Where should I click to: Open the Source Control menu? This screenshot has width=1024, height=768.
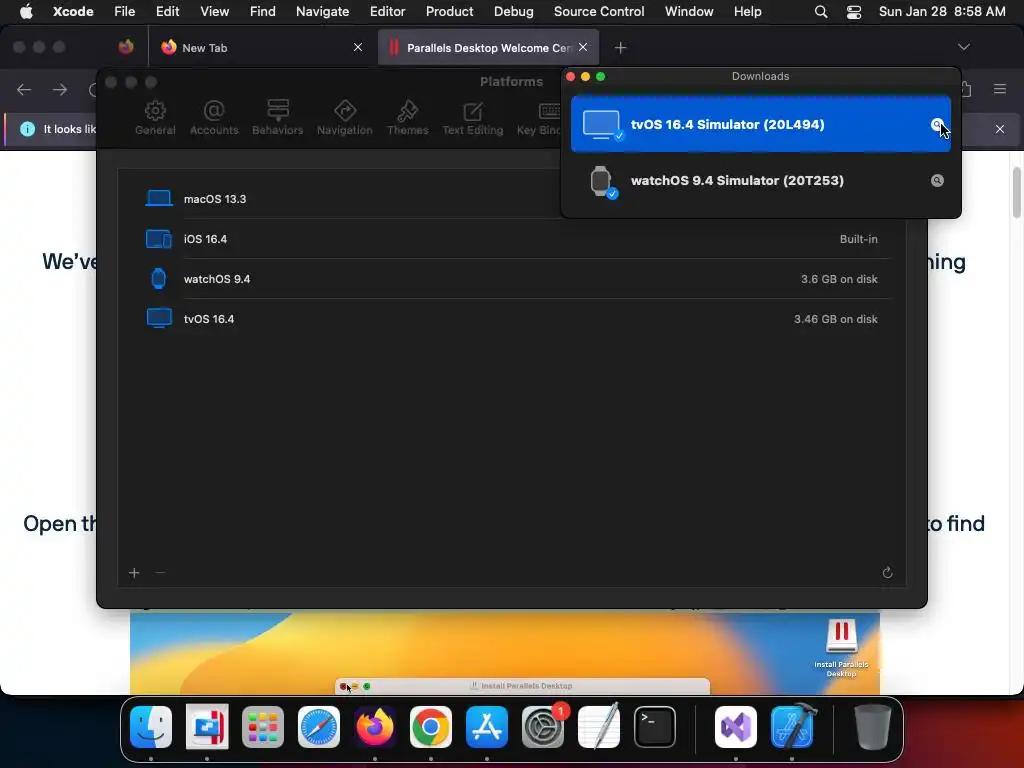coord(599,11)
